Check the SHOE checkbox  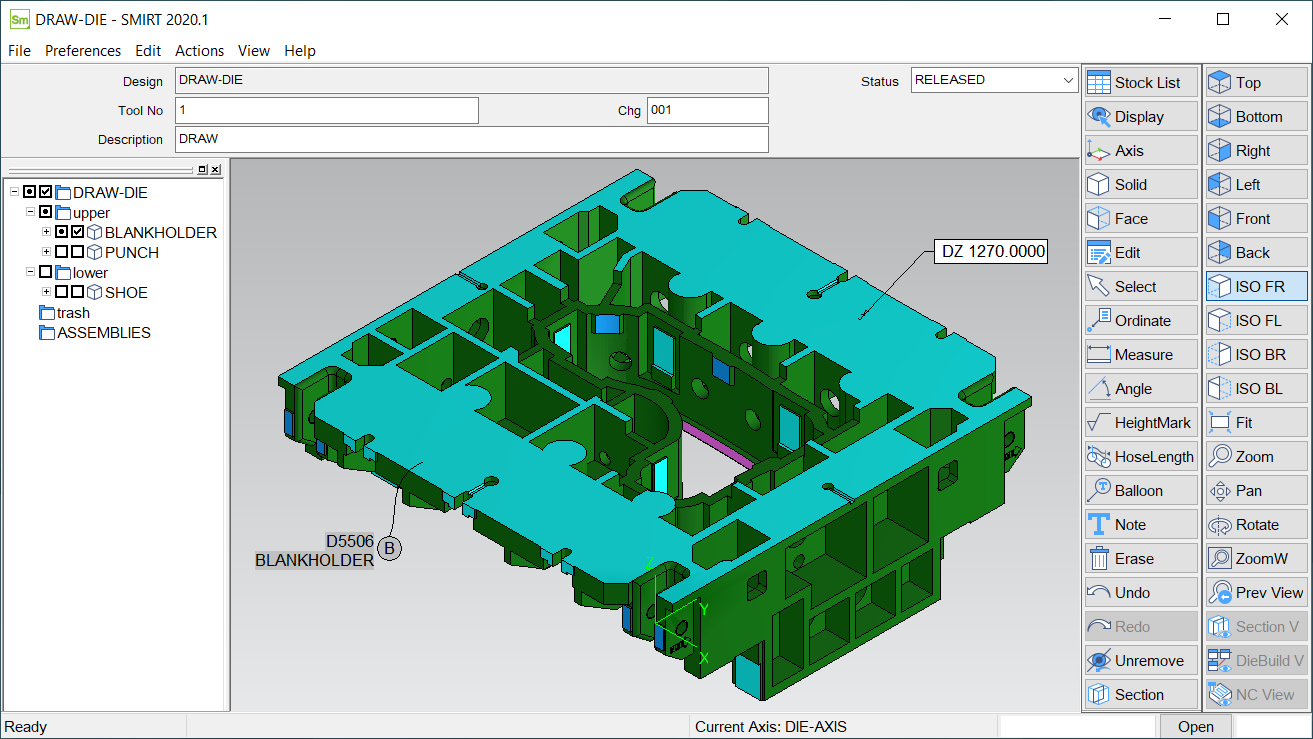pos(78,293)
